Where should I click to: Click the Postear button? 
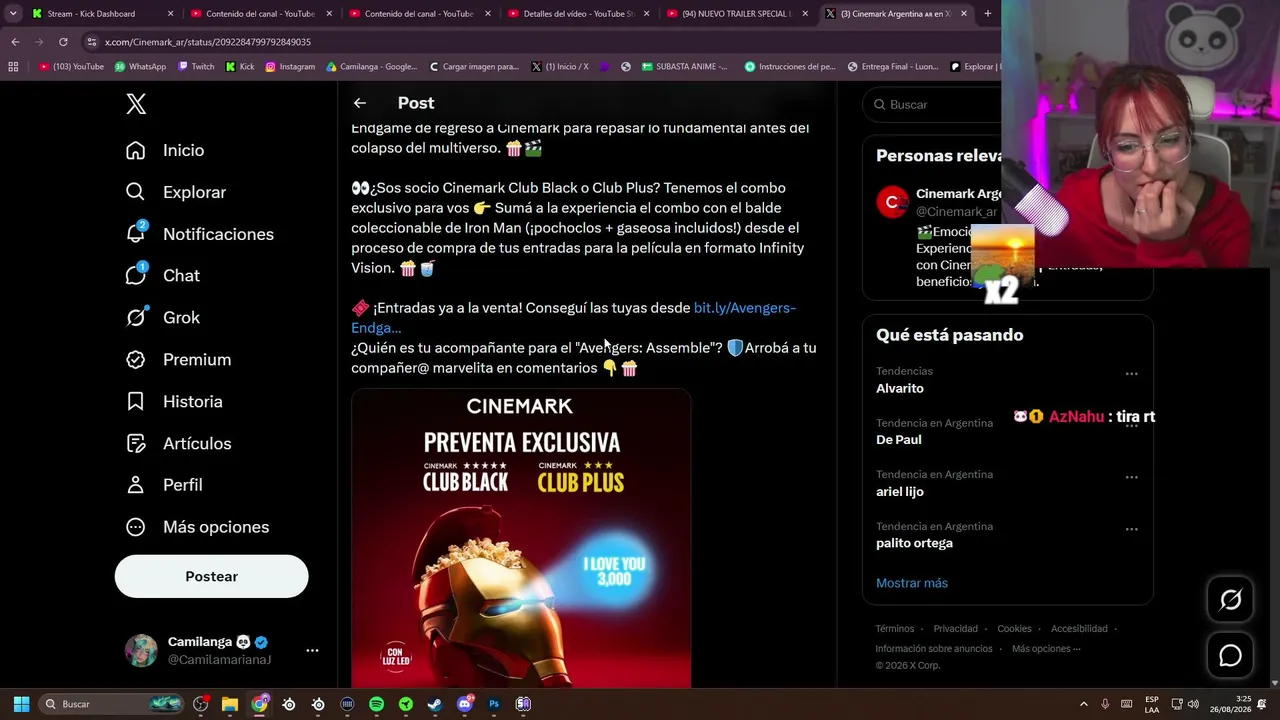[x=211, y=576]
